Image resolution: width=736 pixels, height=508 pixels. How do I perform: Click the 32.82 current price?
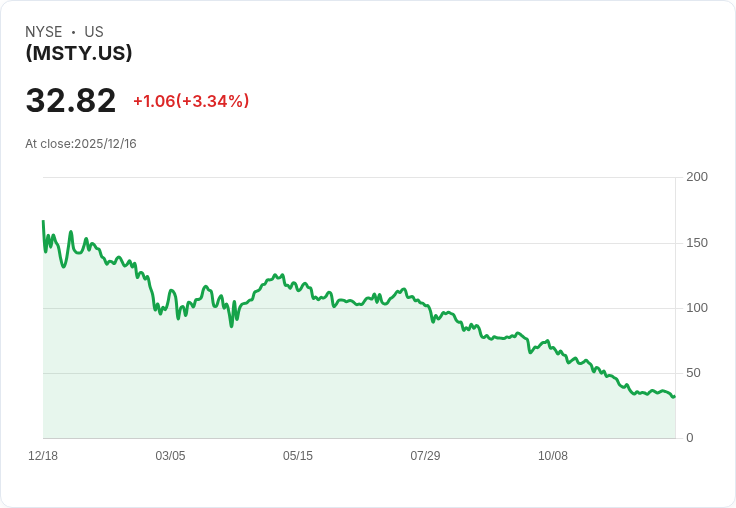coord(71,100)
